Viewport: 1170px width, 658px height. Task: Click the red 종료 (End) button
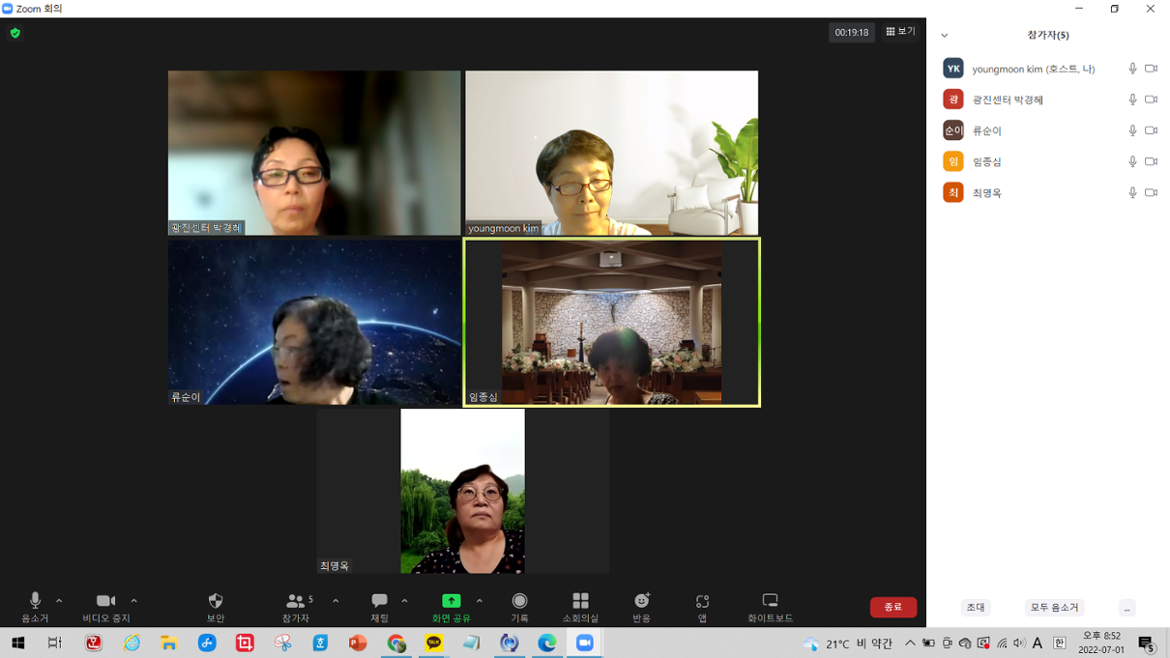pos(892,607)
